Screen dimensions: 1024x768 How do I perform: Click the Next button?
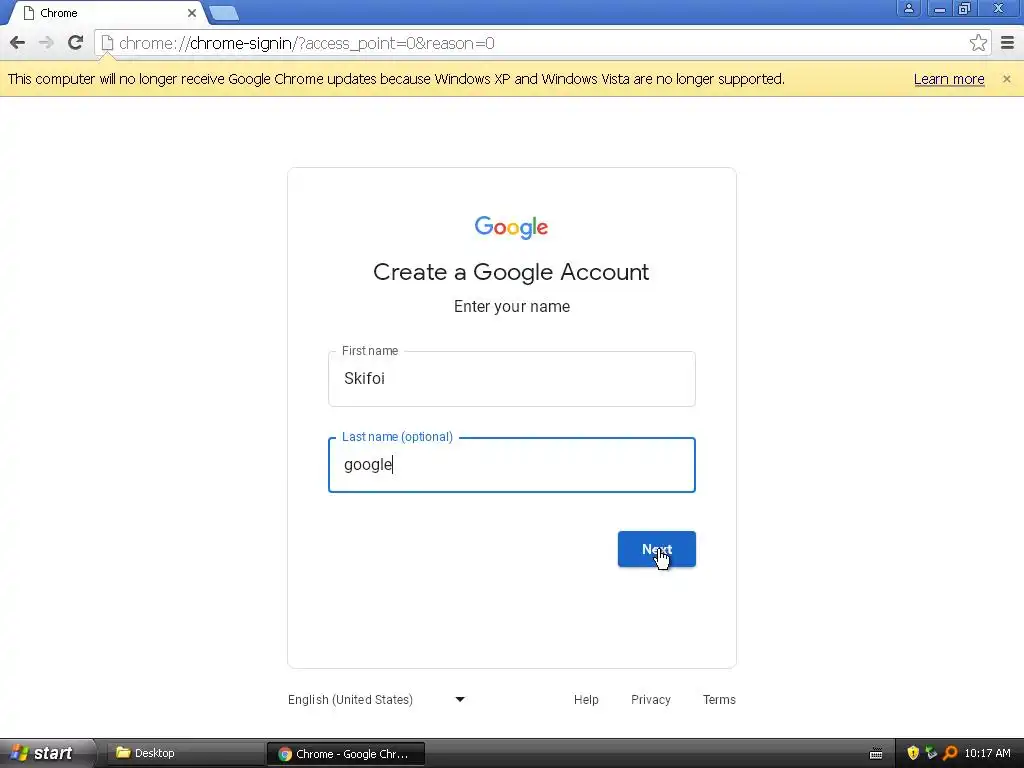[x=656, y=549]
